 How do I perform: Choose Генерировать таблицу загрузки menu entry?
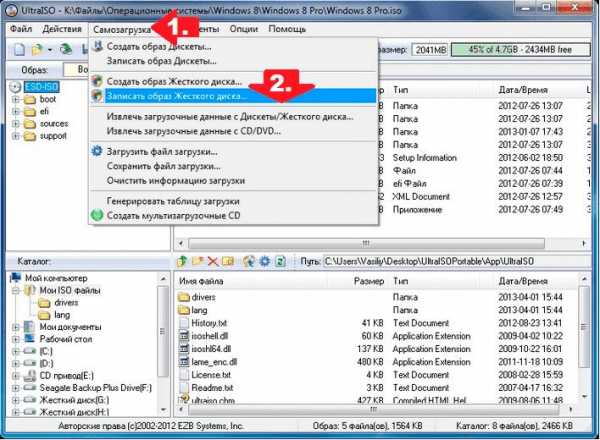point(233,201)
